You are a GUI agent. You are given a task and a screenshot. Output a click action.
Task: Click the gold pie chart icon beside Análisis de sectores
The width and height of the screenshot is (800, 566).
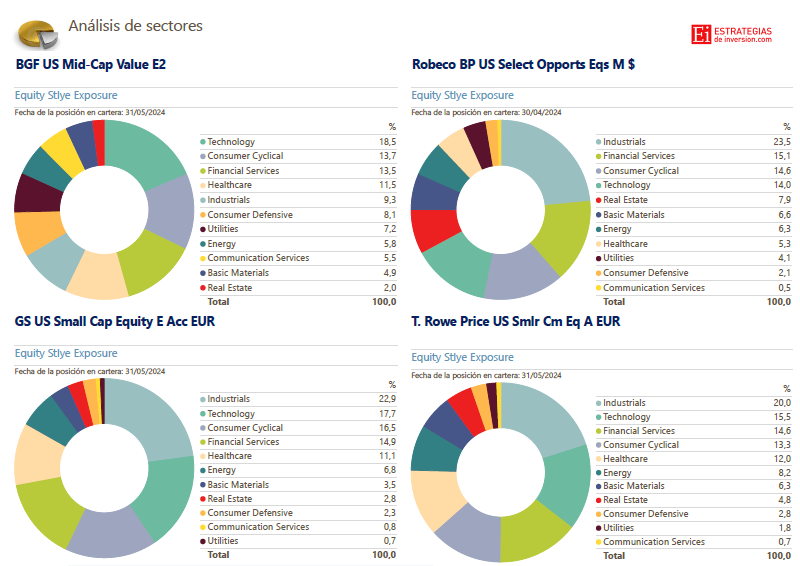(x=37, y=34)
